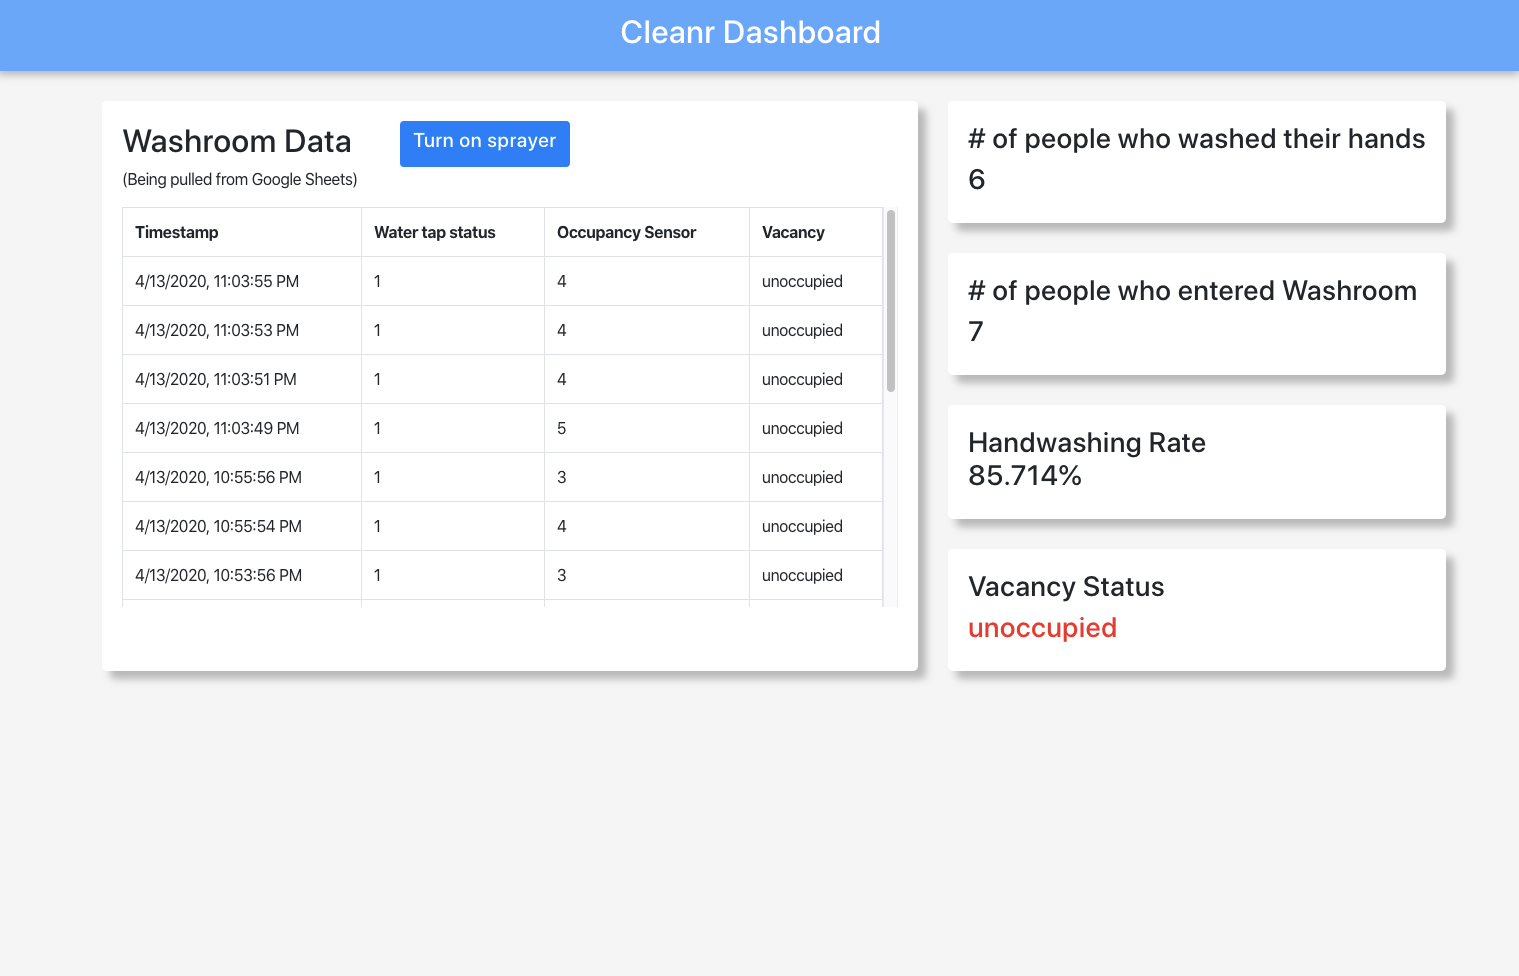This screenshot has width=1519, height=976.
Task: Click the Handwashing Rate card title
Action: [x=1087, y=442]
